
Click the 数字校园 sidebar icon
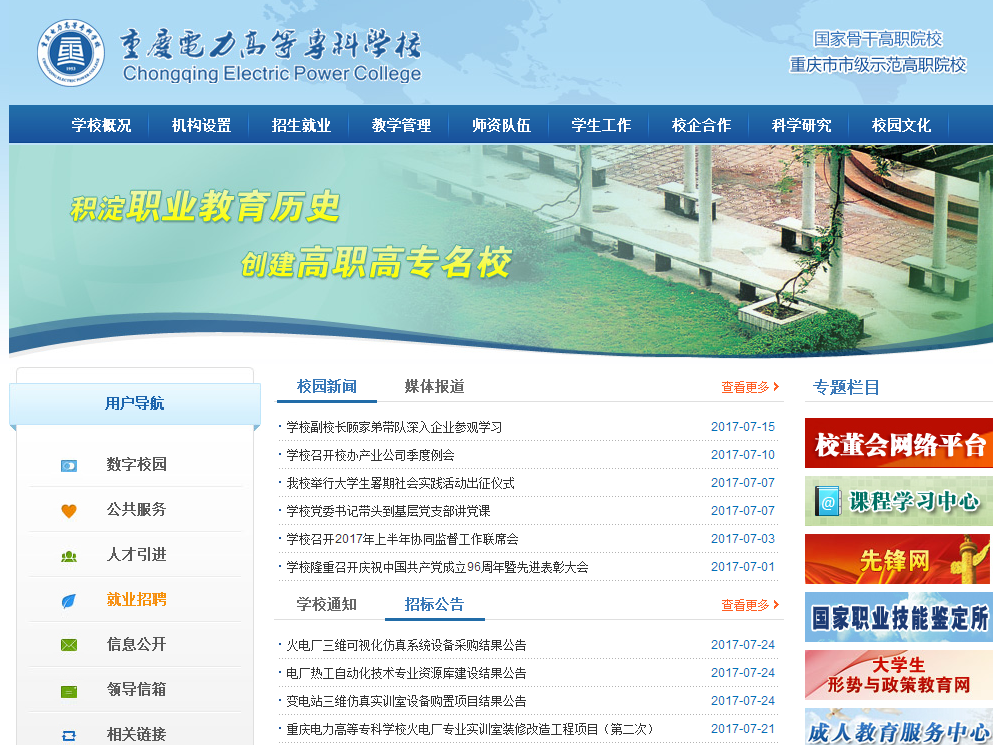(x=69, y=465)
